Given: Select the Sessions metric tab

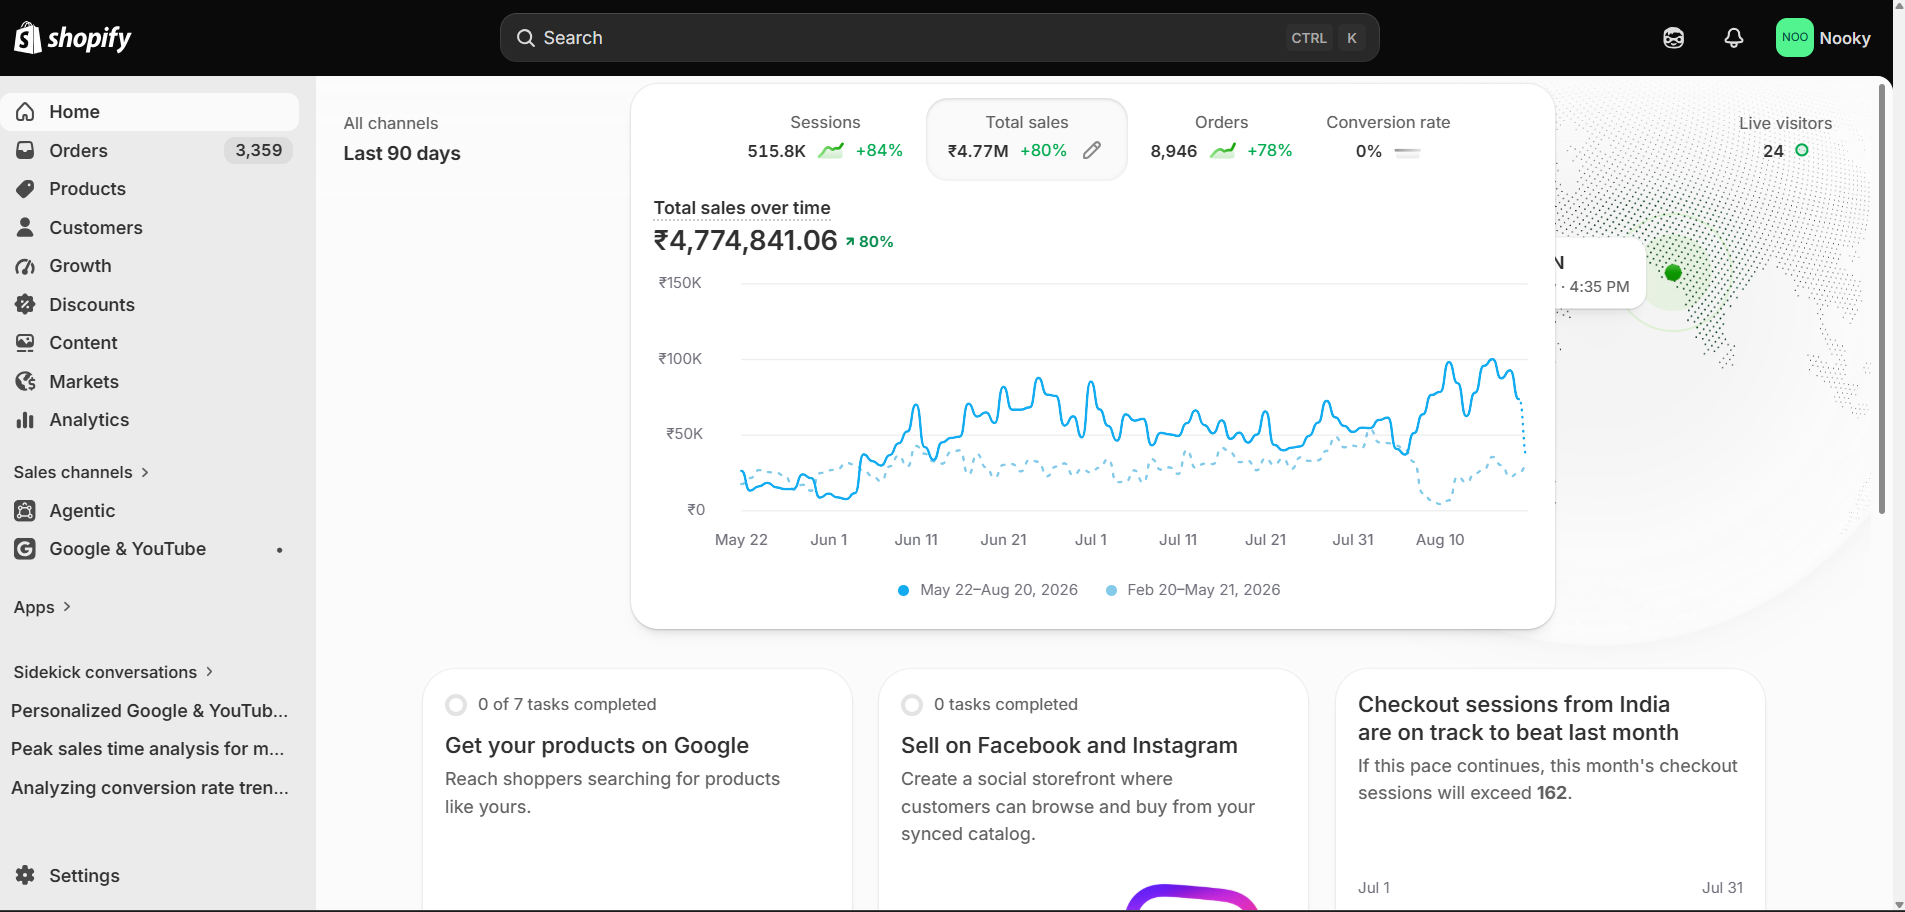Looking at the screenshot, I should tap(825, 138).
